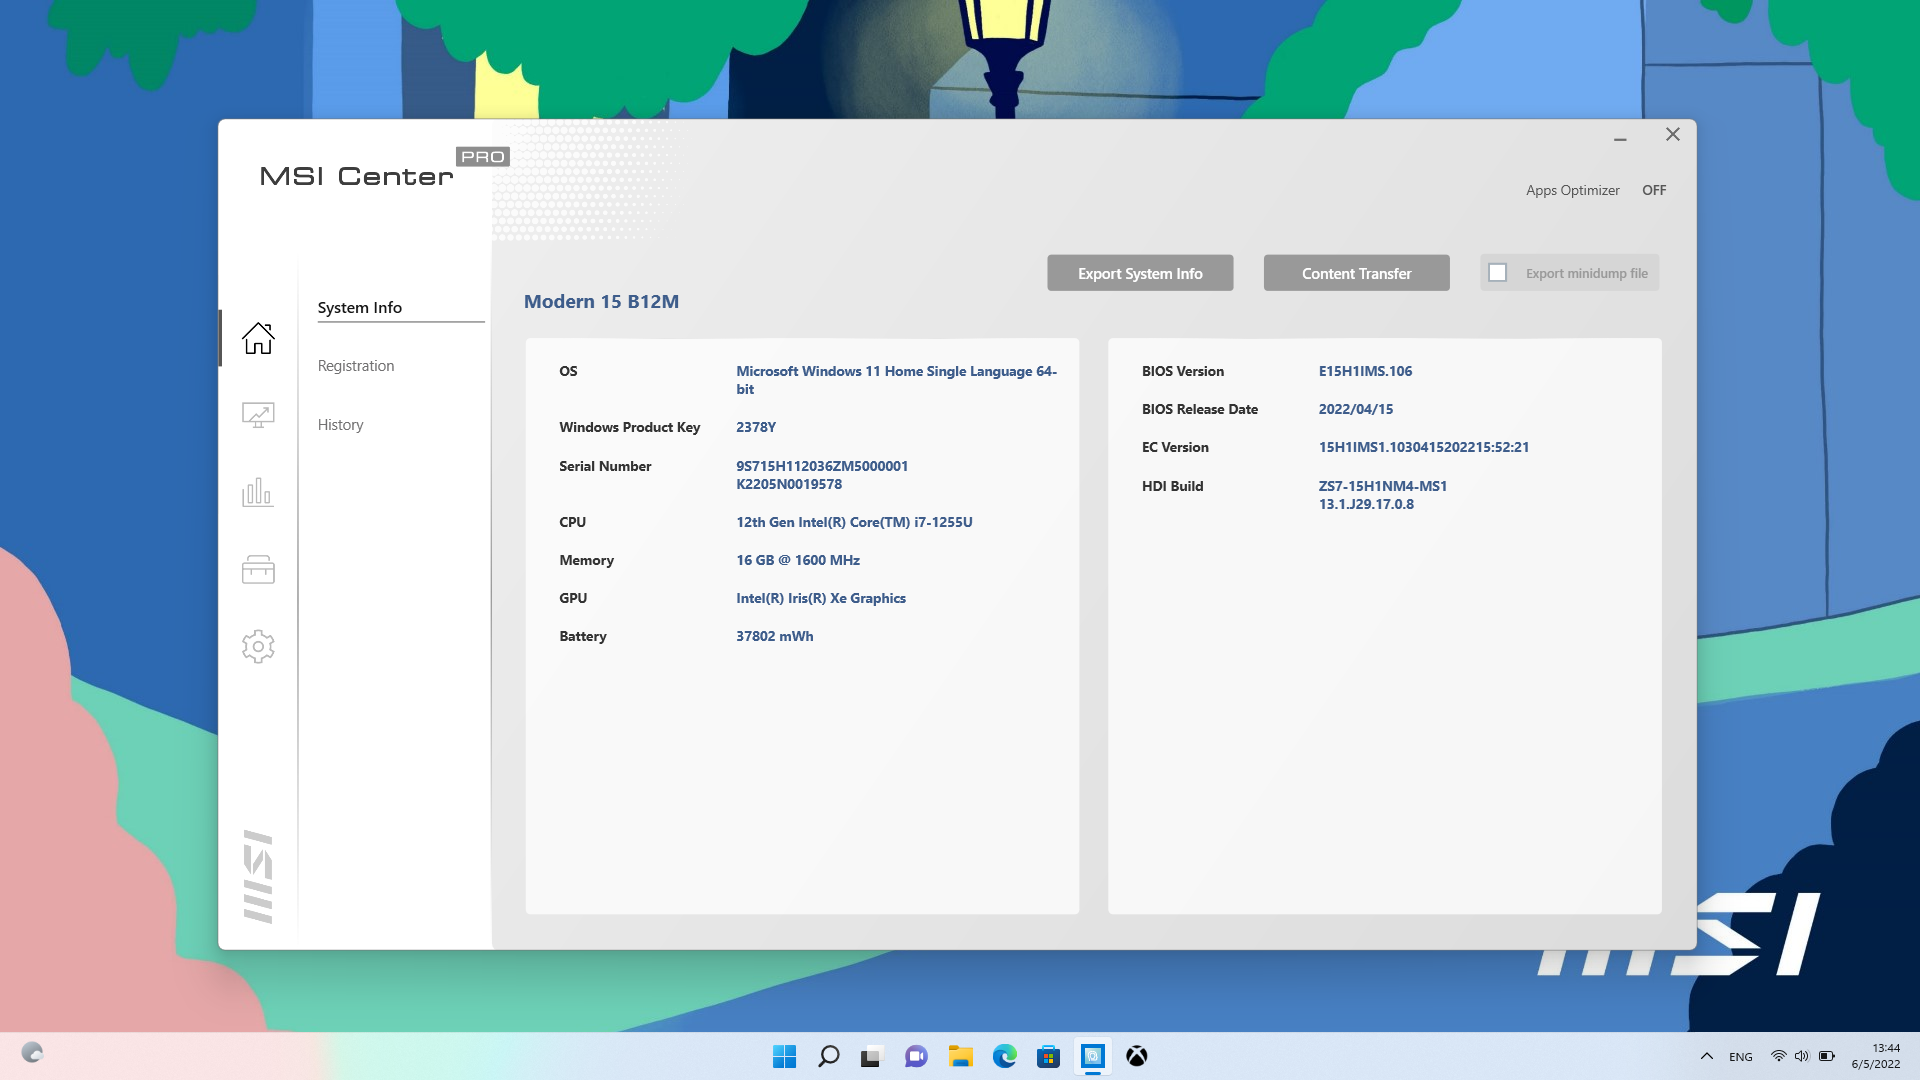
Task: Click ENG language indicator
Action: point(1740,1057)
